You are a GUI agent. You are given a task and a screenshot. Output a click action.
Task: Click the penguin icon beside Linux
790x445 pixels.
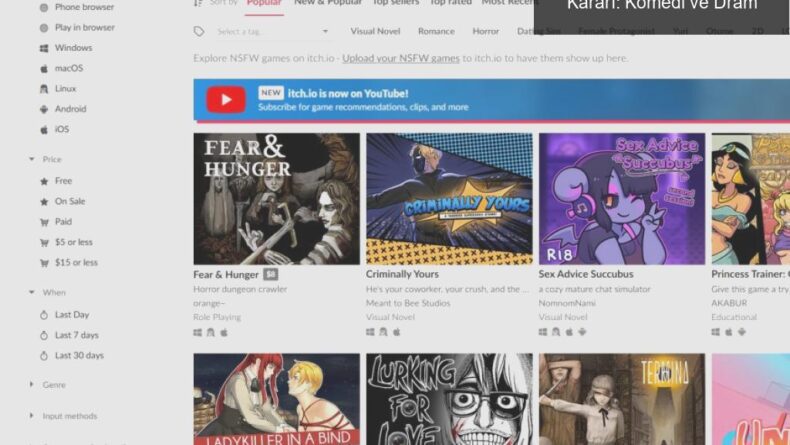tap(44, 89)
